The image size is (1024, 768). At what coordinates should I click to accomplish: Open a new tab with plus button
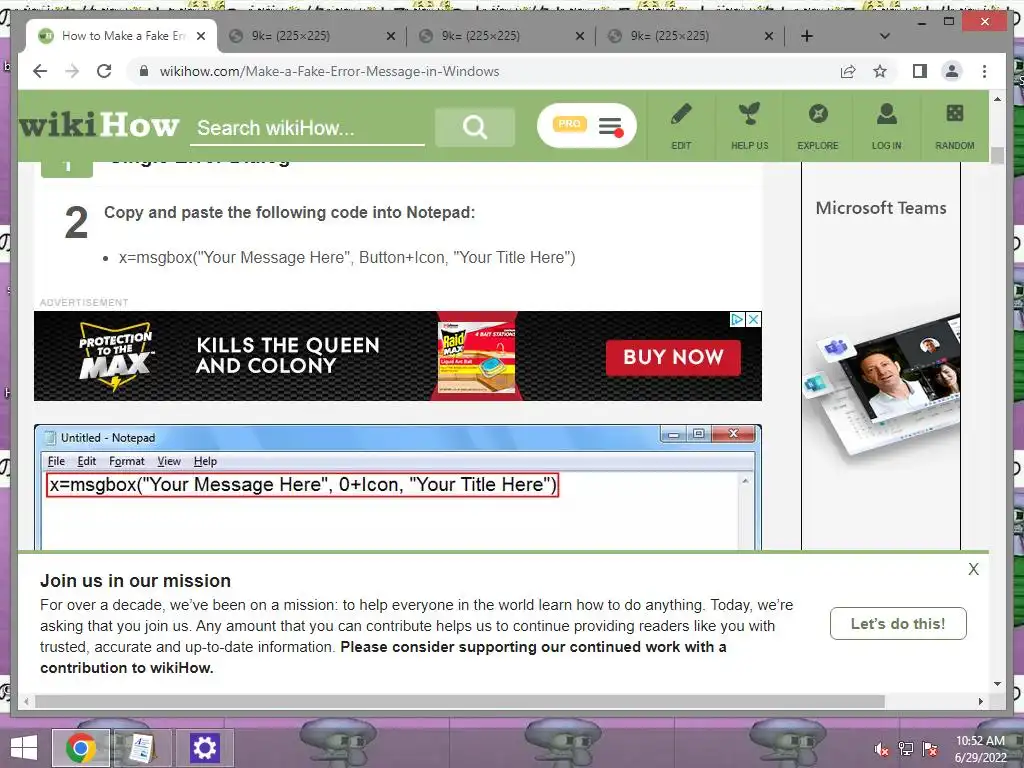tap(807, 36)
